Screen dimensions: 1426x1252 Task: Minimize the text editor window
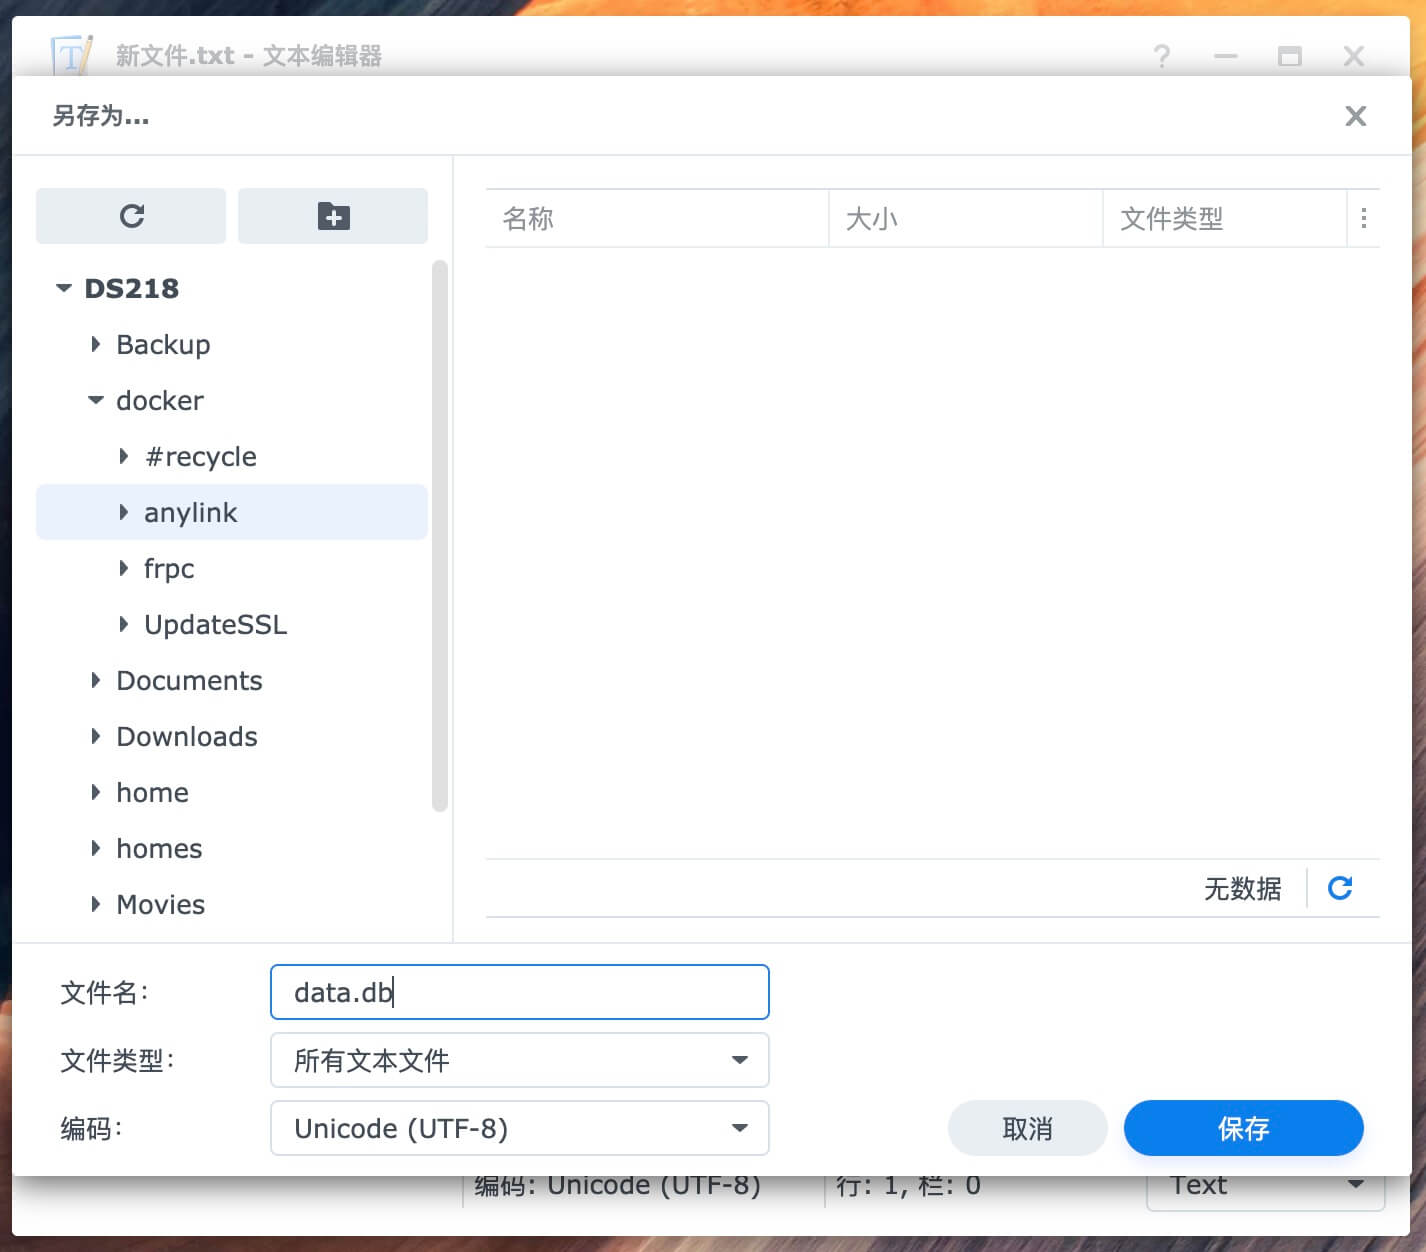(1226, 56)
